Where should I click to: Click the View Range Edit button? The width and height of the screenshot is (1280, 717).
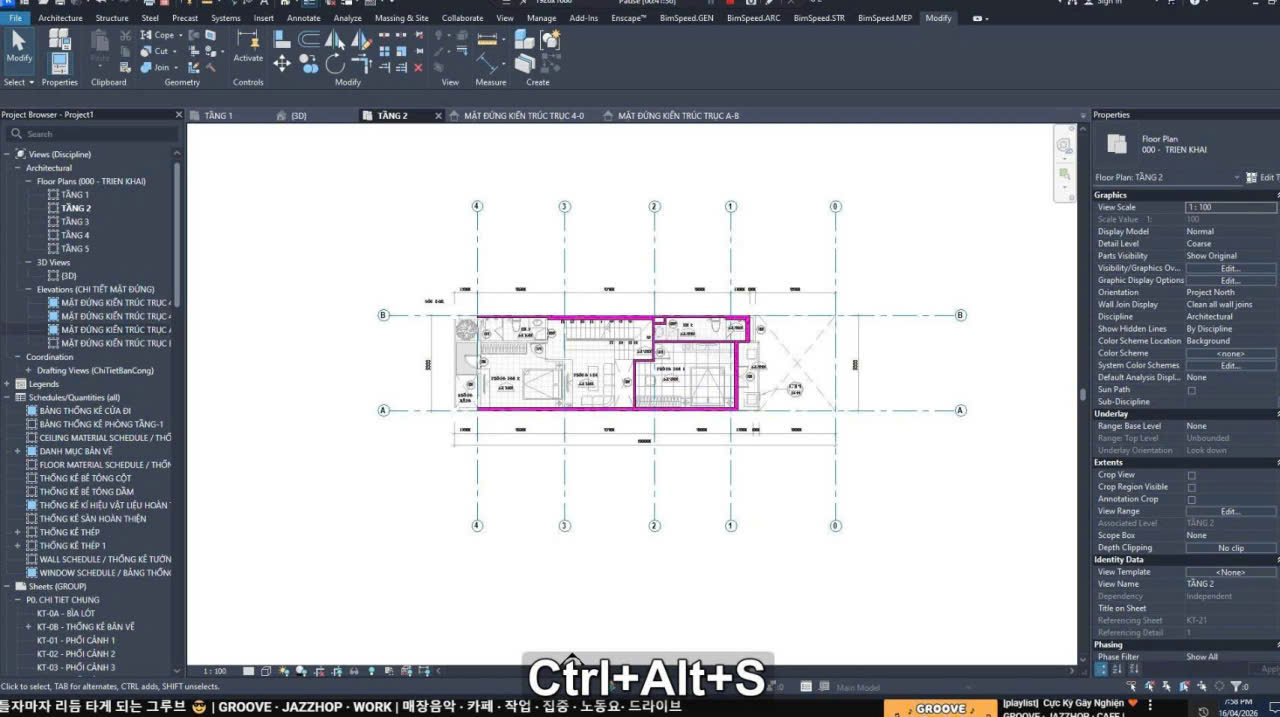(x=1230, y=511)
